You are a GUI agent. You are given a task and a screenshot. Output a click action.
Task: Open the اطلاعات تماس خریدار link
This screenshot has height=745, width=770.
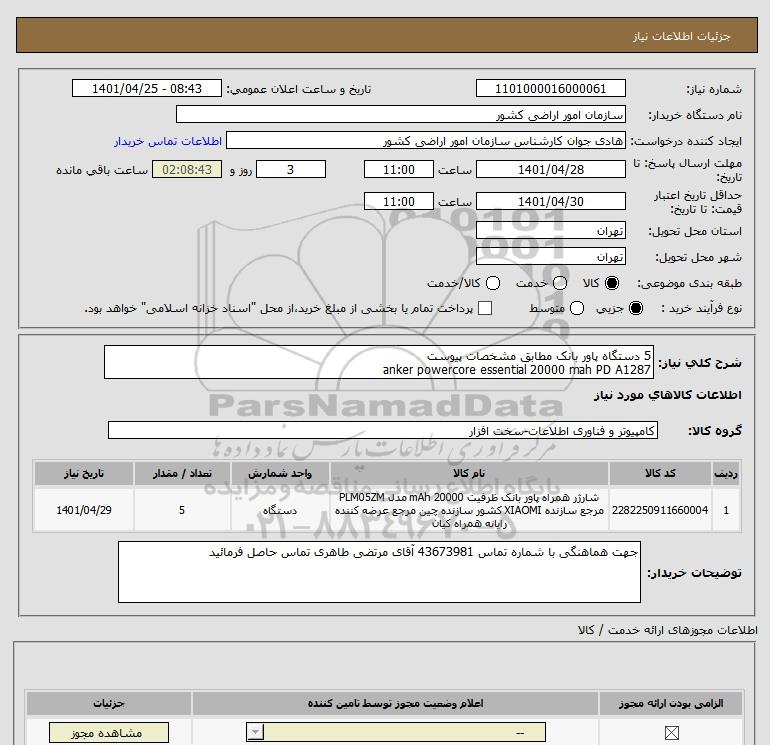click(x=168, y=141)
